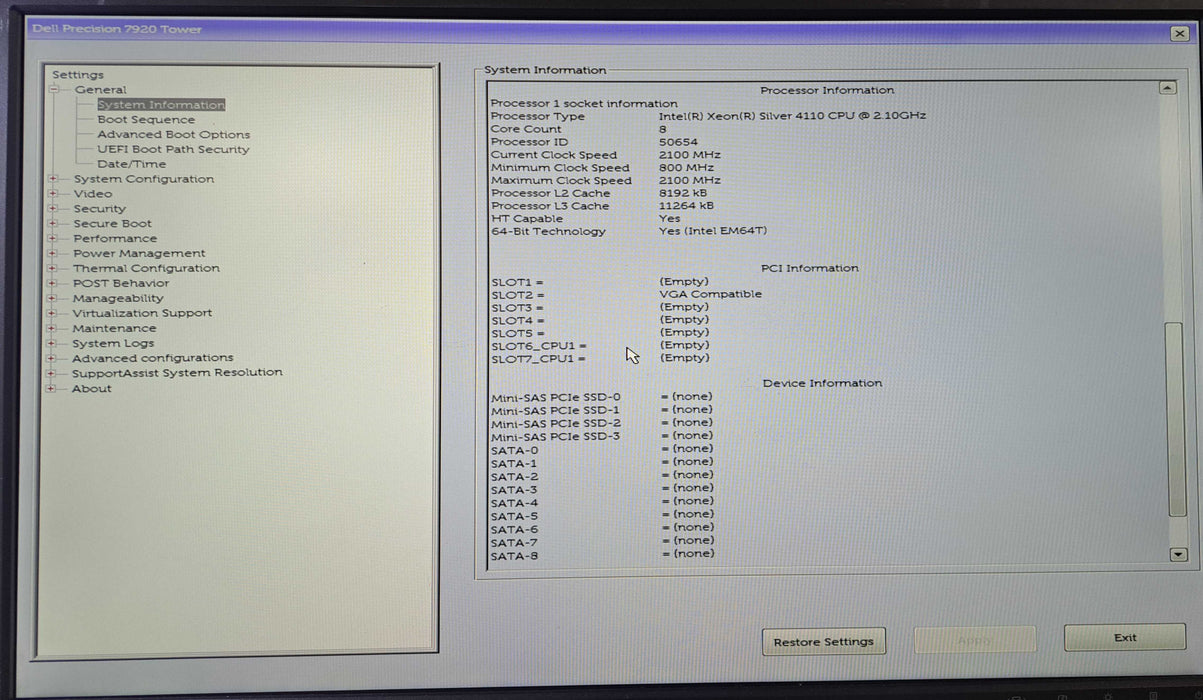Image resolution: width=1203 pixels, height=700 pixels.
Task: Select Power Management category label
Action: [x=139, y=254]
